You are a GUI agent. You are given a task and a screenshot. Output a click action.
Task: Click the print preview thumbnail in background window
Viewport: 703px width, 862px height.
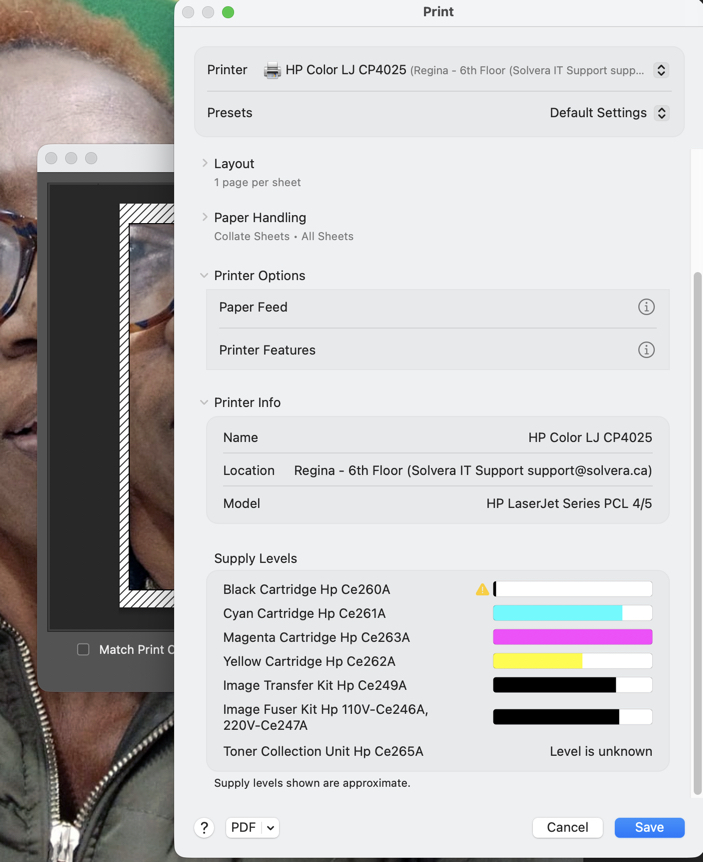[x=147, y=406]
